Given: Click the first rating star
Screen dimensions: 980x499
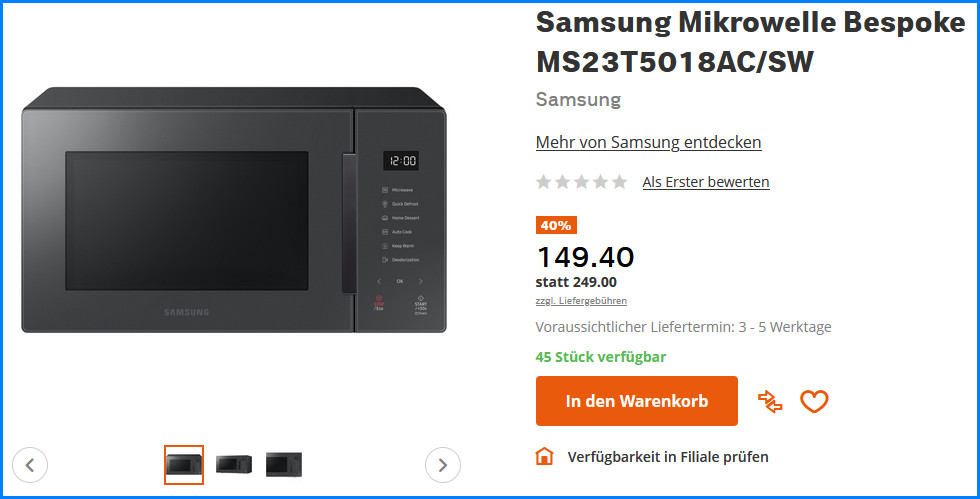Looking at the screenshot, I should coord(544,182).
